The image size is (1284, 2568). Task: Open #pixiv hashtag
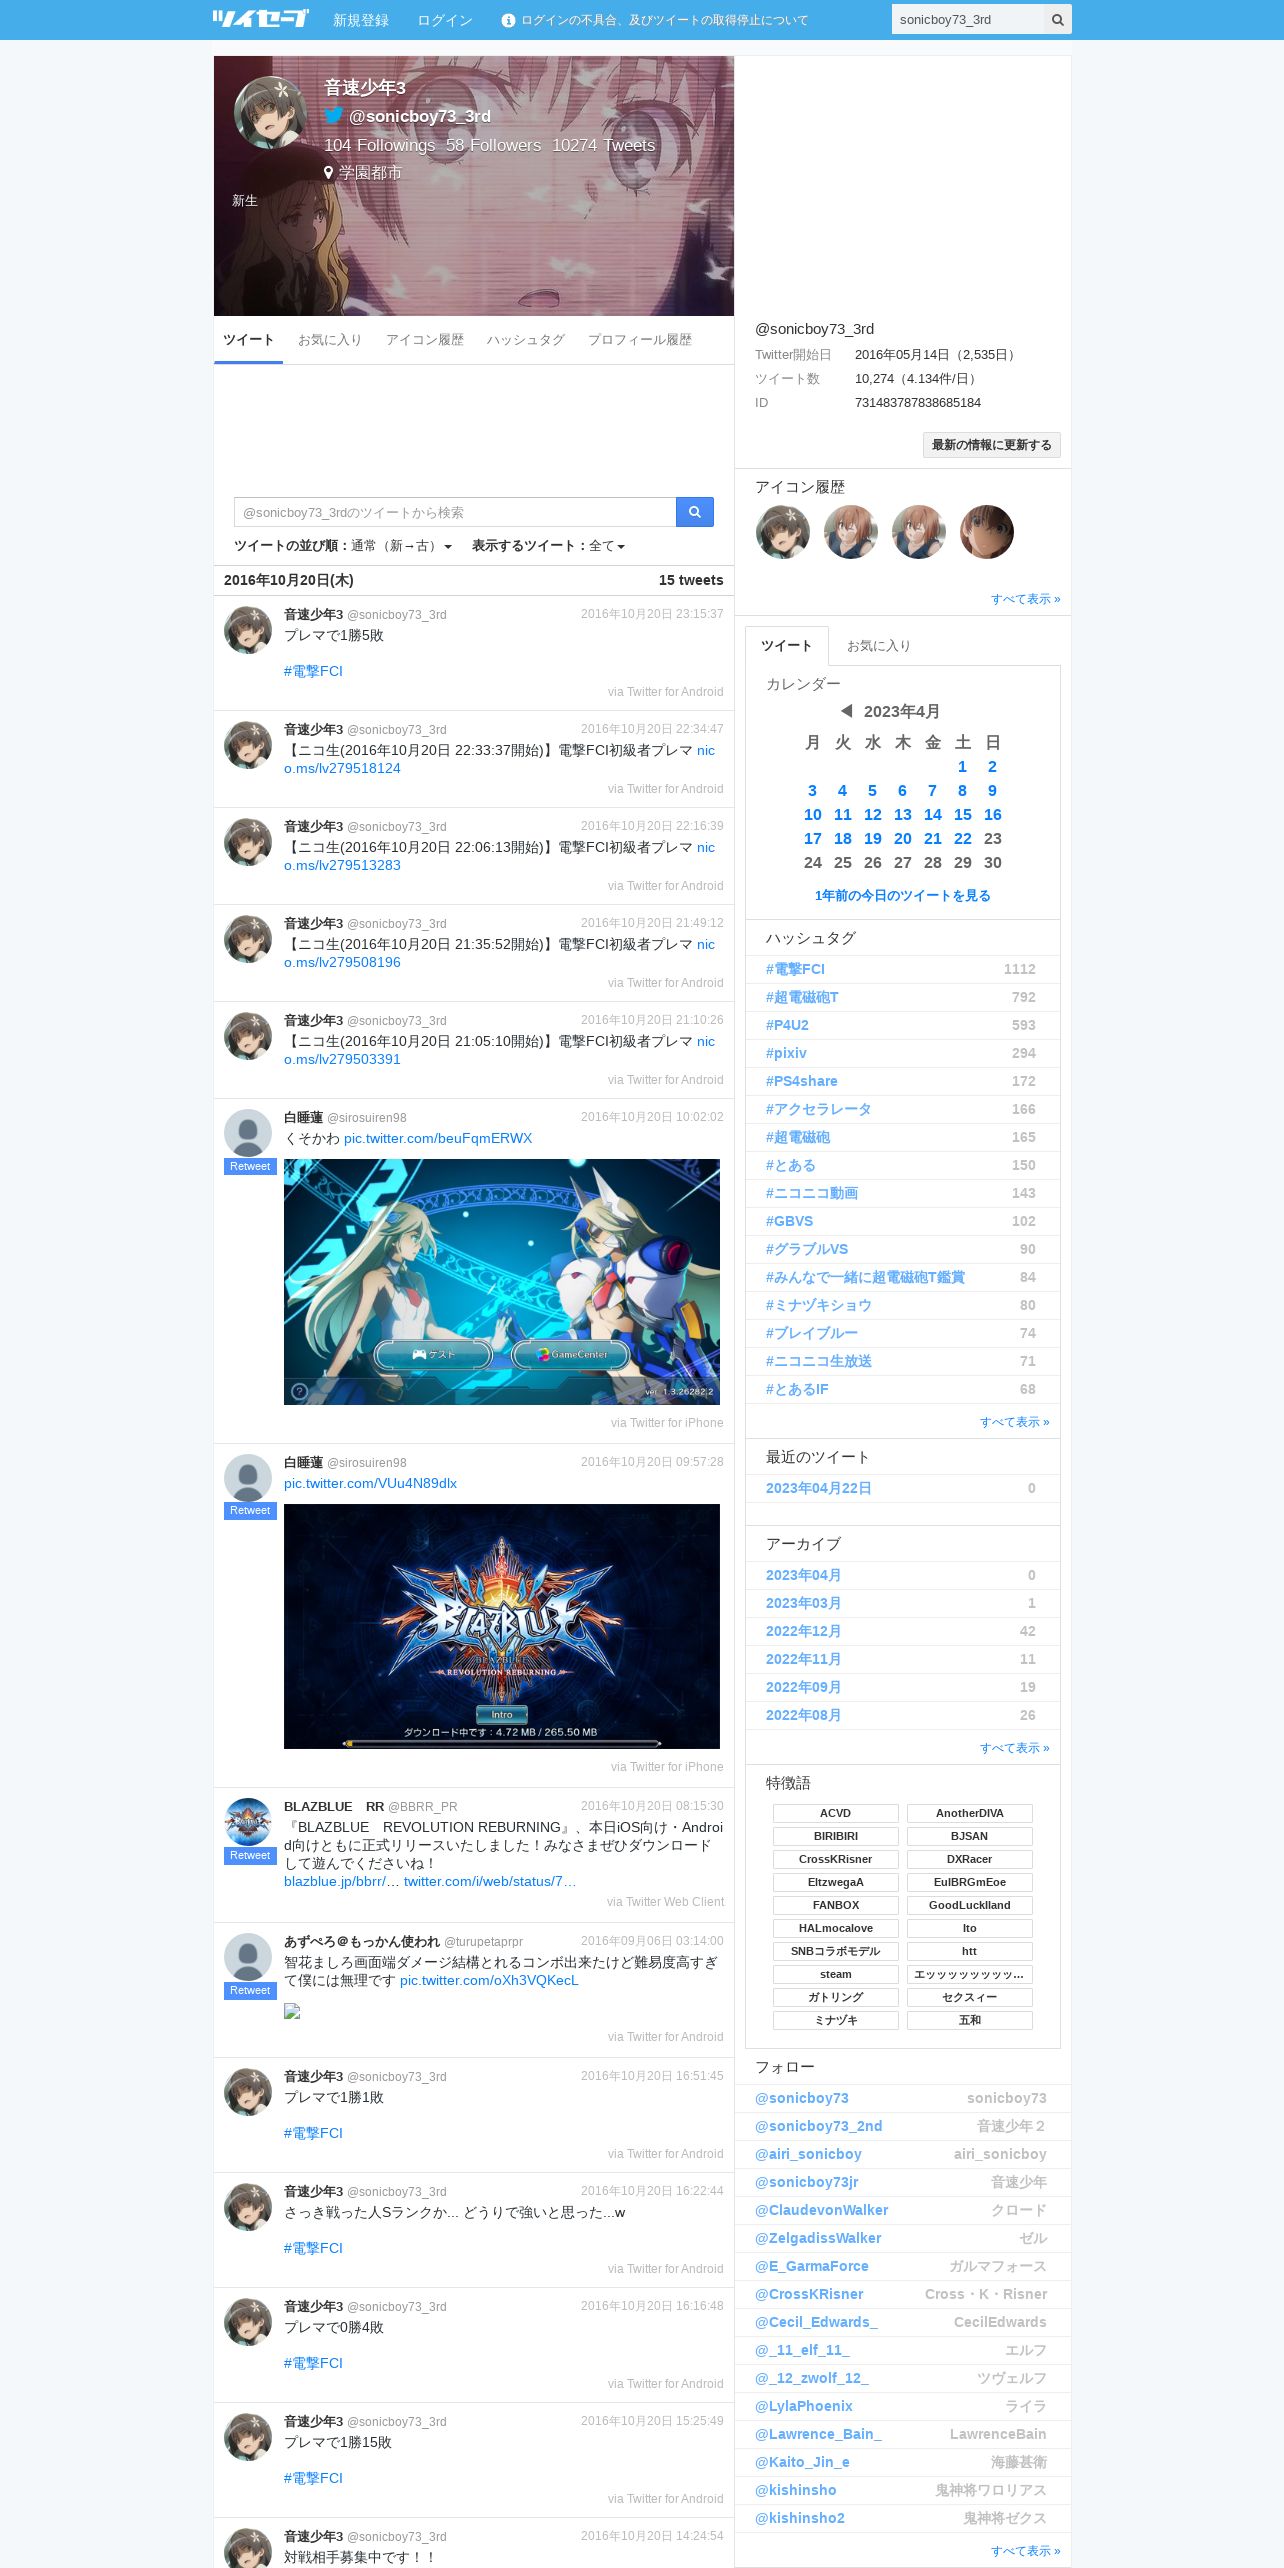point(786,1053)
